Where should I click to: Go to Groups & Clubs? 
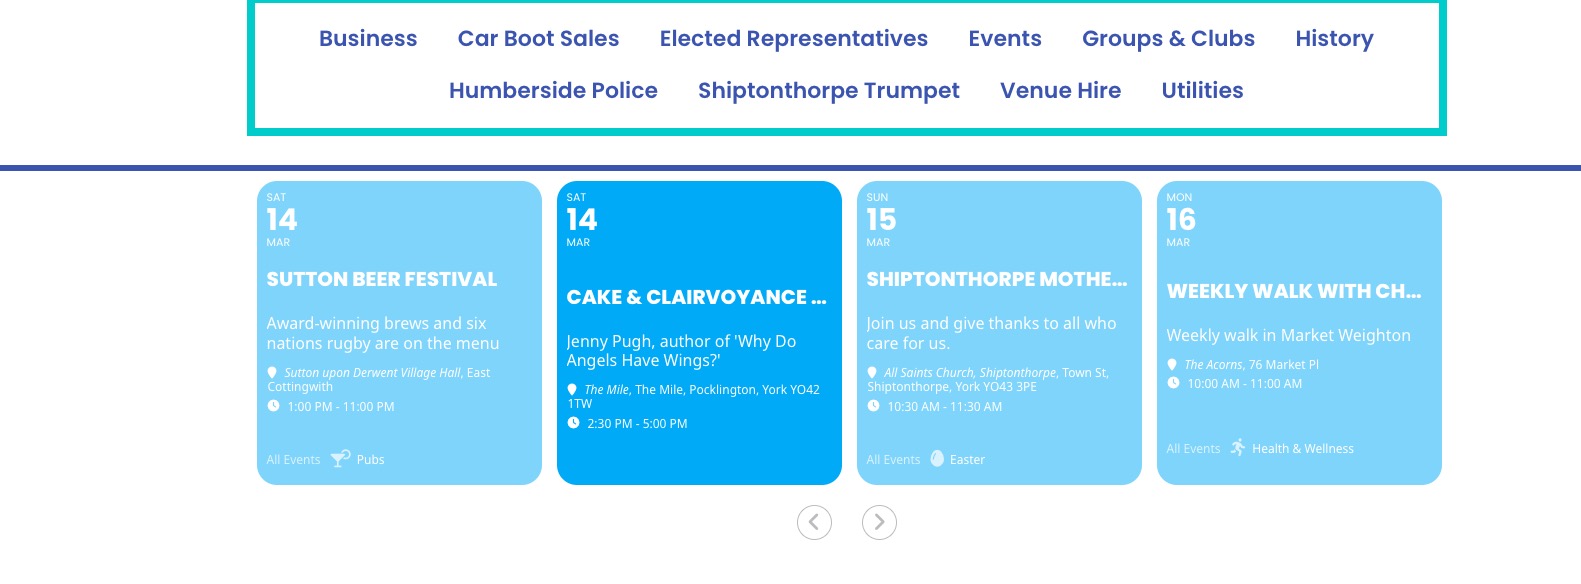tap(1168, 38)
